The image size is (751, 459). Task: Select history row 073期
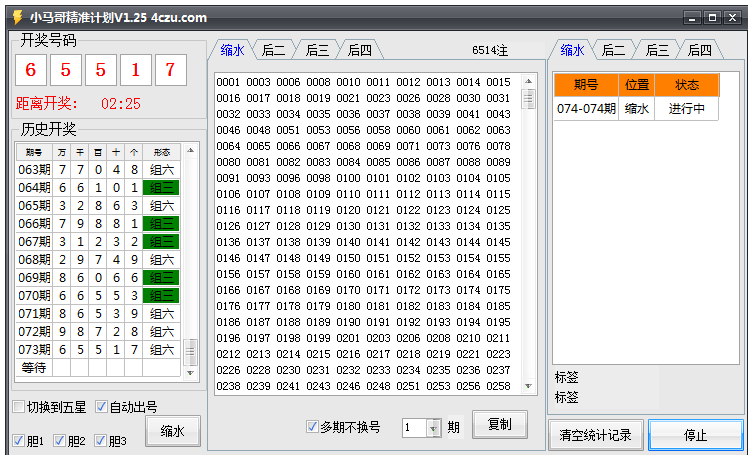(98, 350)
